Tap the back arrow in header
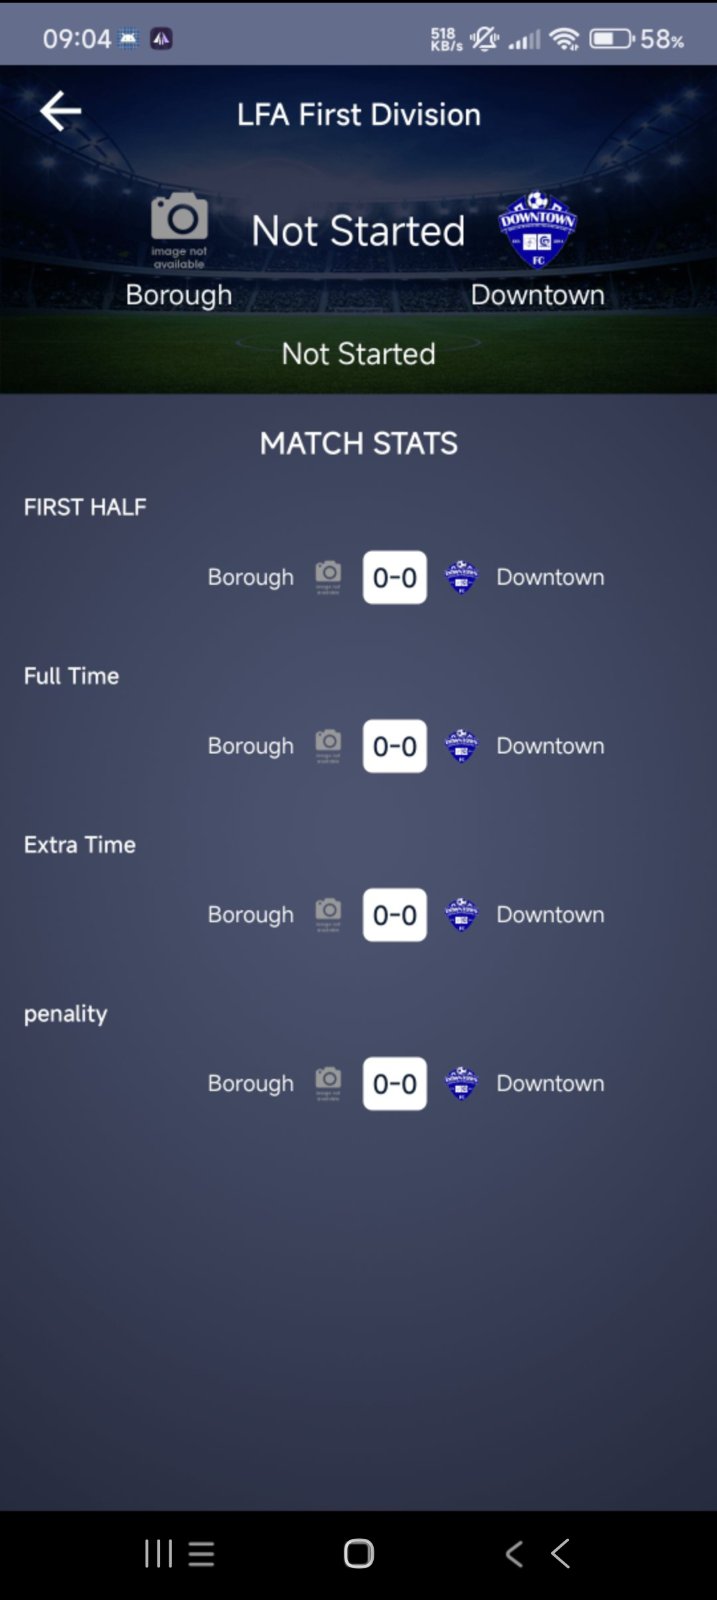 point(60,111)
